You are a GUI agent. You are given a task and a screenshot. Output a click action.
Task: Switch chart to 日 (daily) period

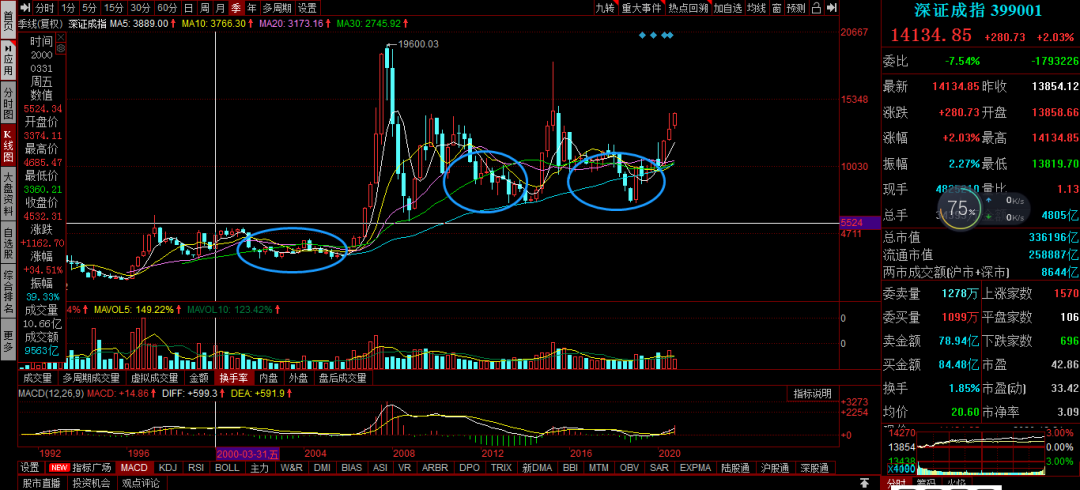click(189, 8)
